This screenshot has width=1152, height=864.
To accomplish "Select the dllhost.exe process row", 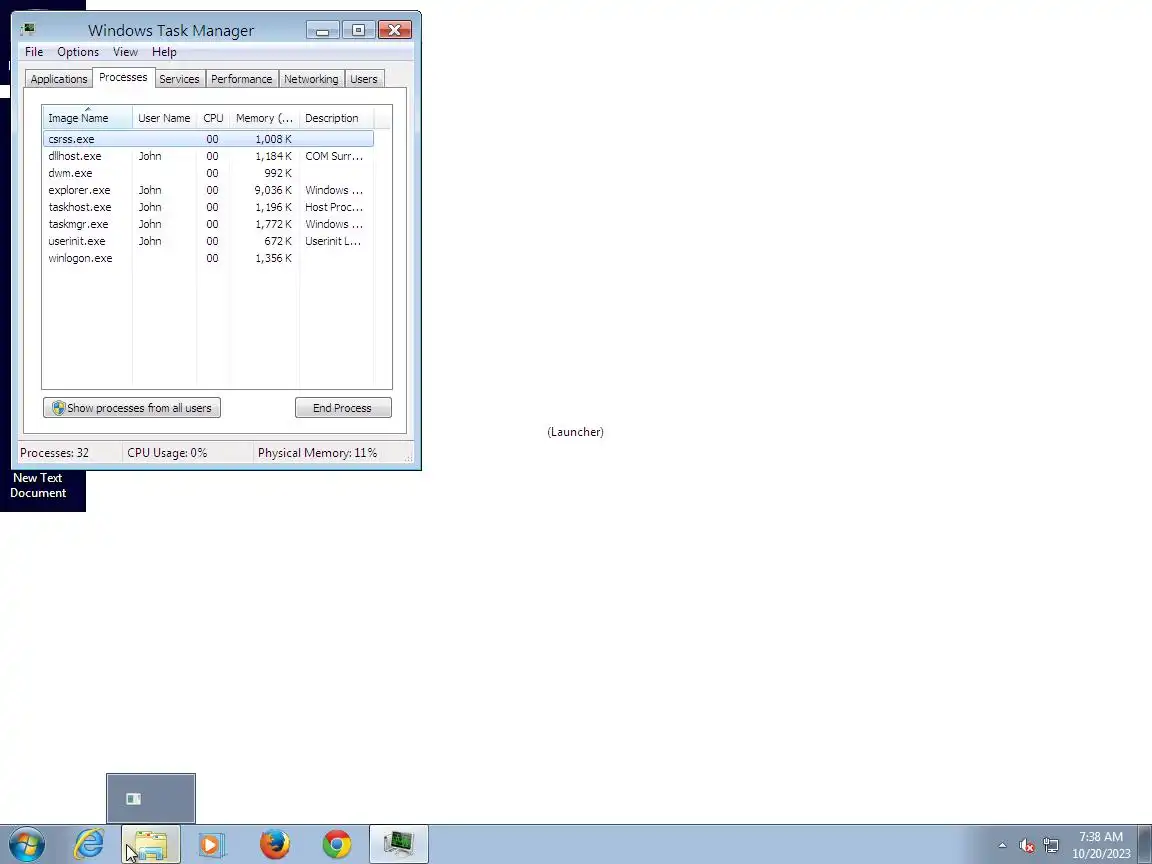I will click(208, 156).
